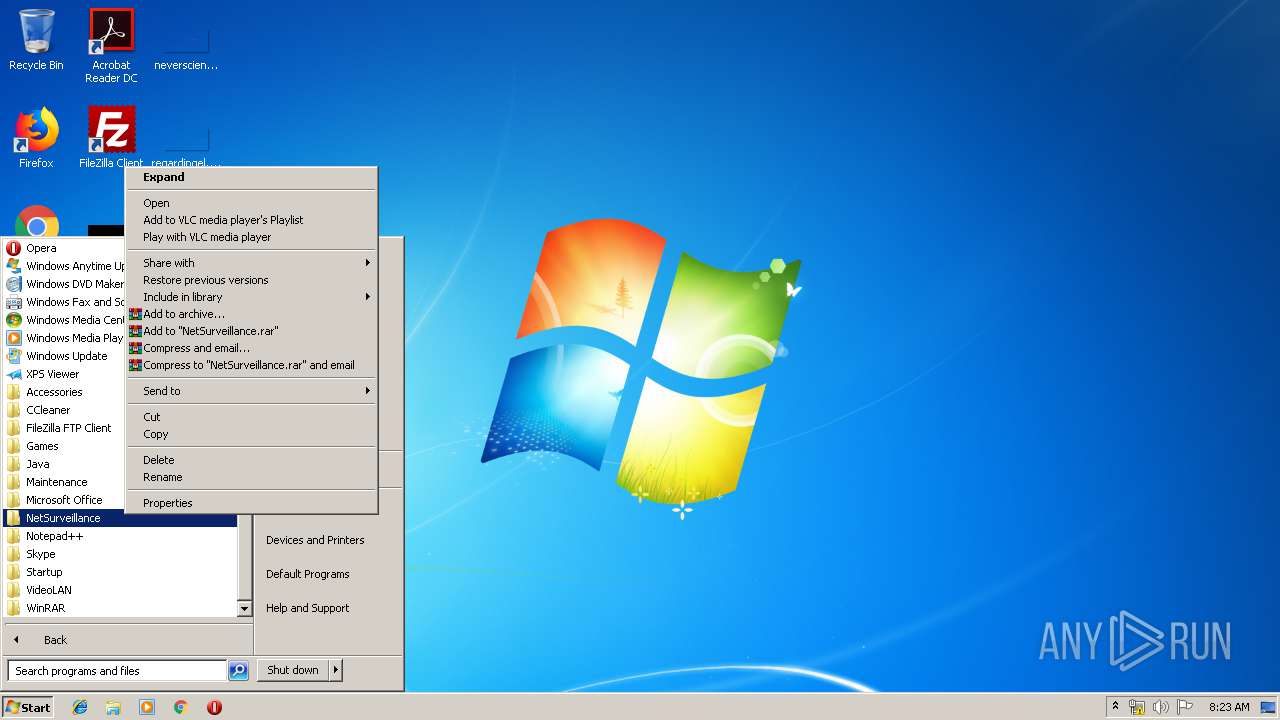Screen dimensions: 1280x720
Task: Open shut down options arrow
Action: tap(336, 670)
